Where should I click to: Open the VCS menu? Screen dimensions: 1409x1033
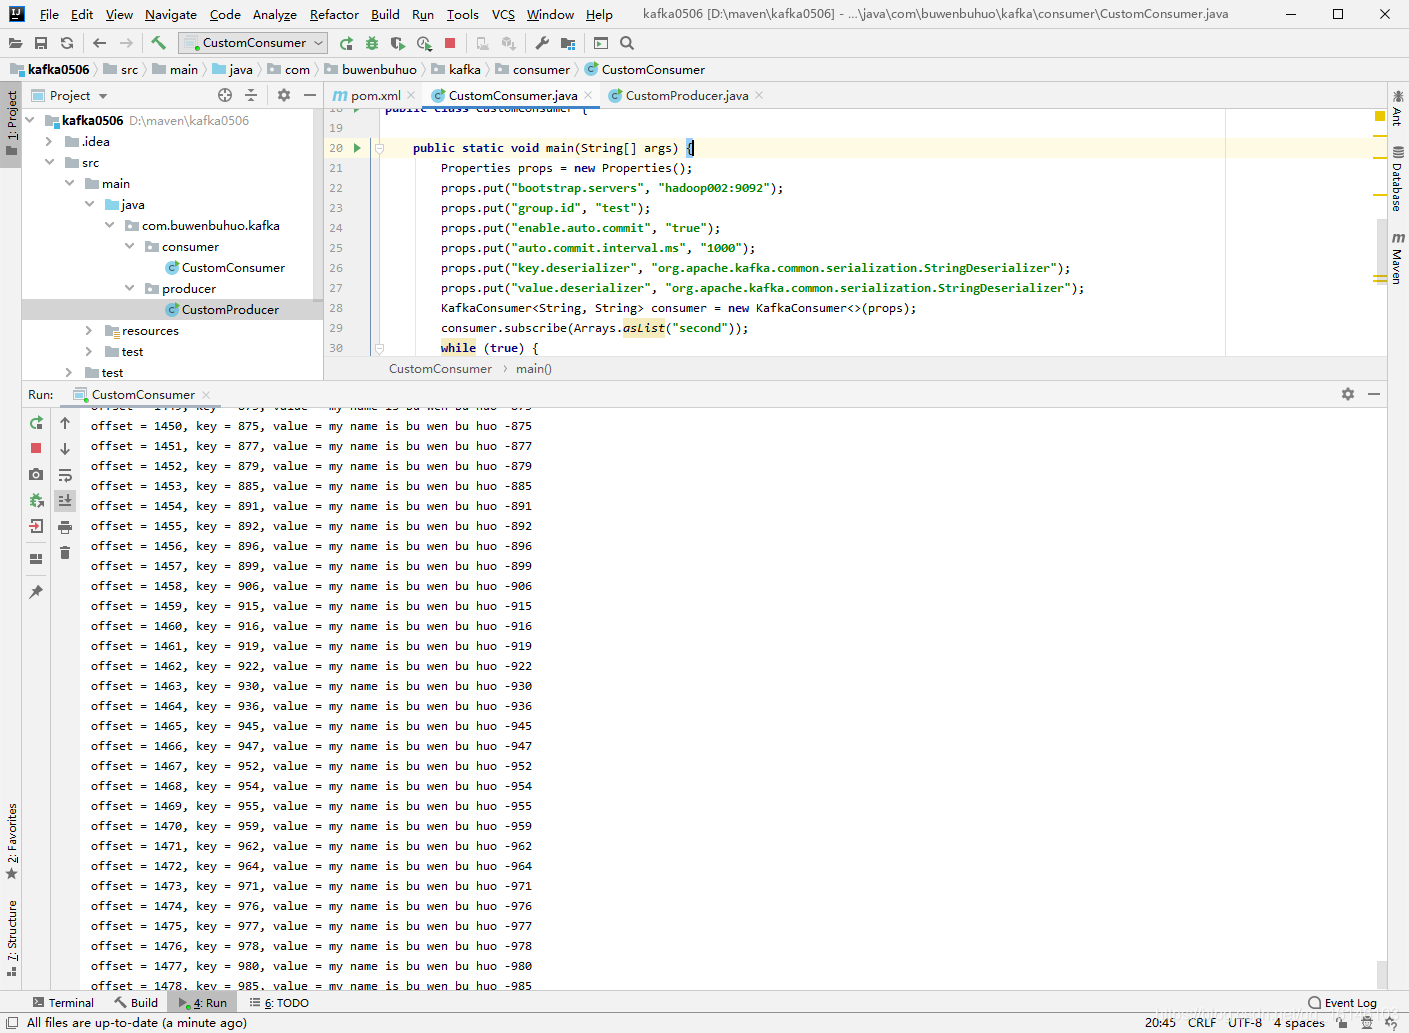(503, 14)
